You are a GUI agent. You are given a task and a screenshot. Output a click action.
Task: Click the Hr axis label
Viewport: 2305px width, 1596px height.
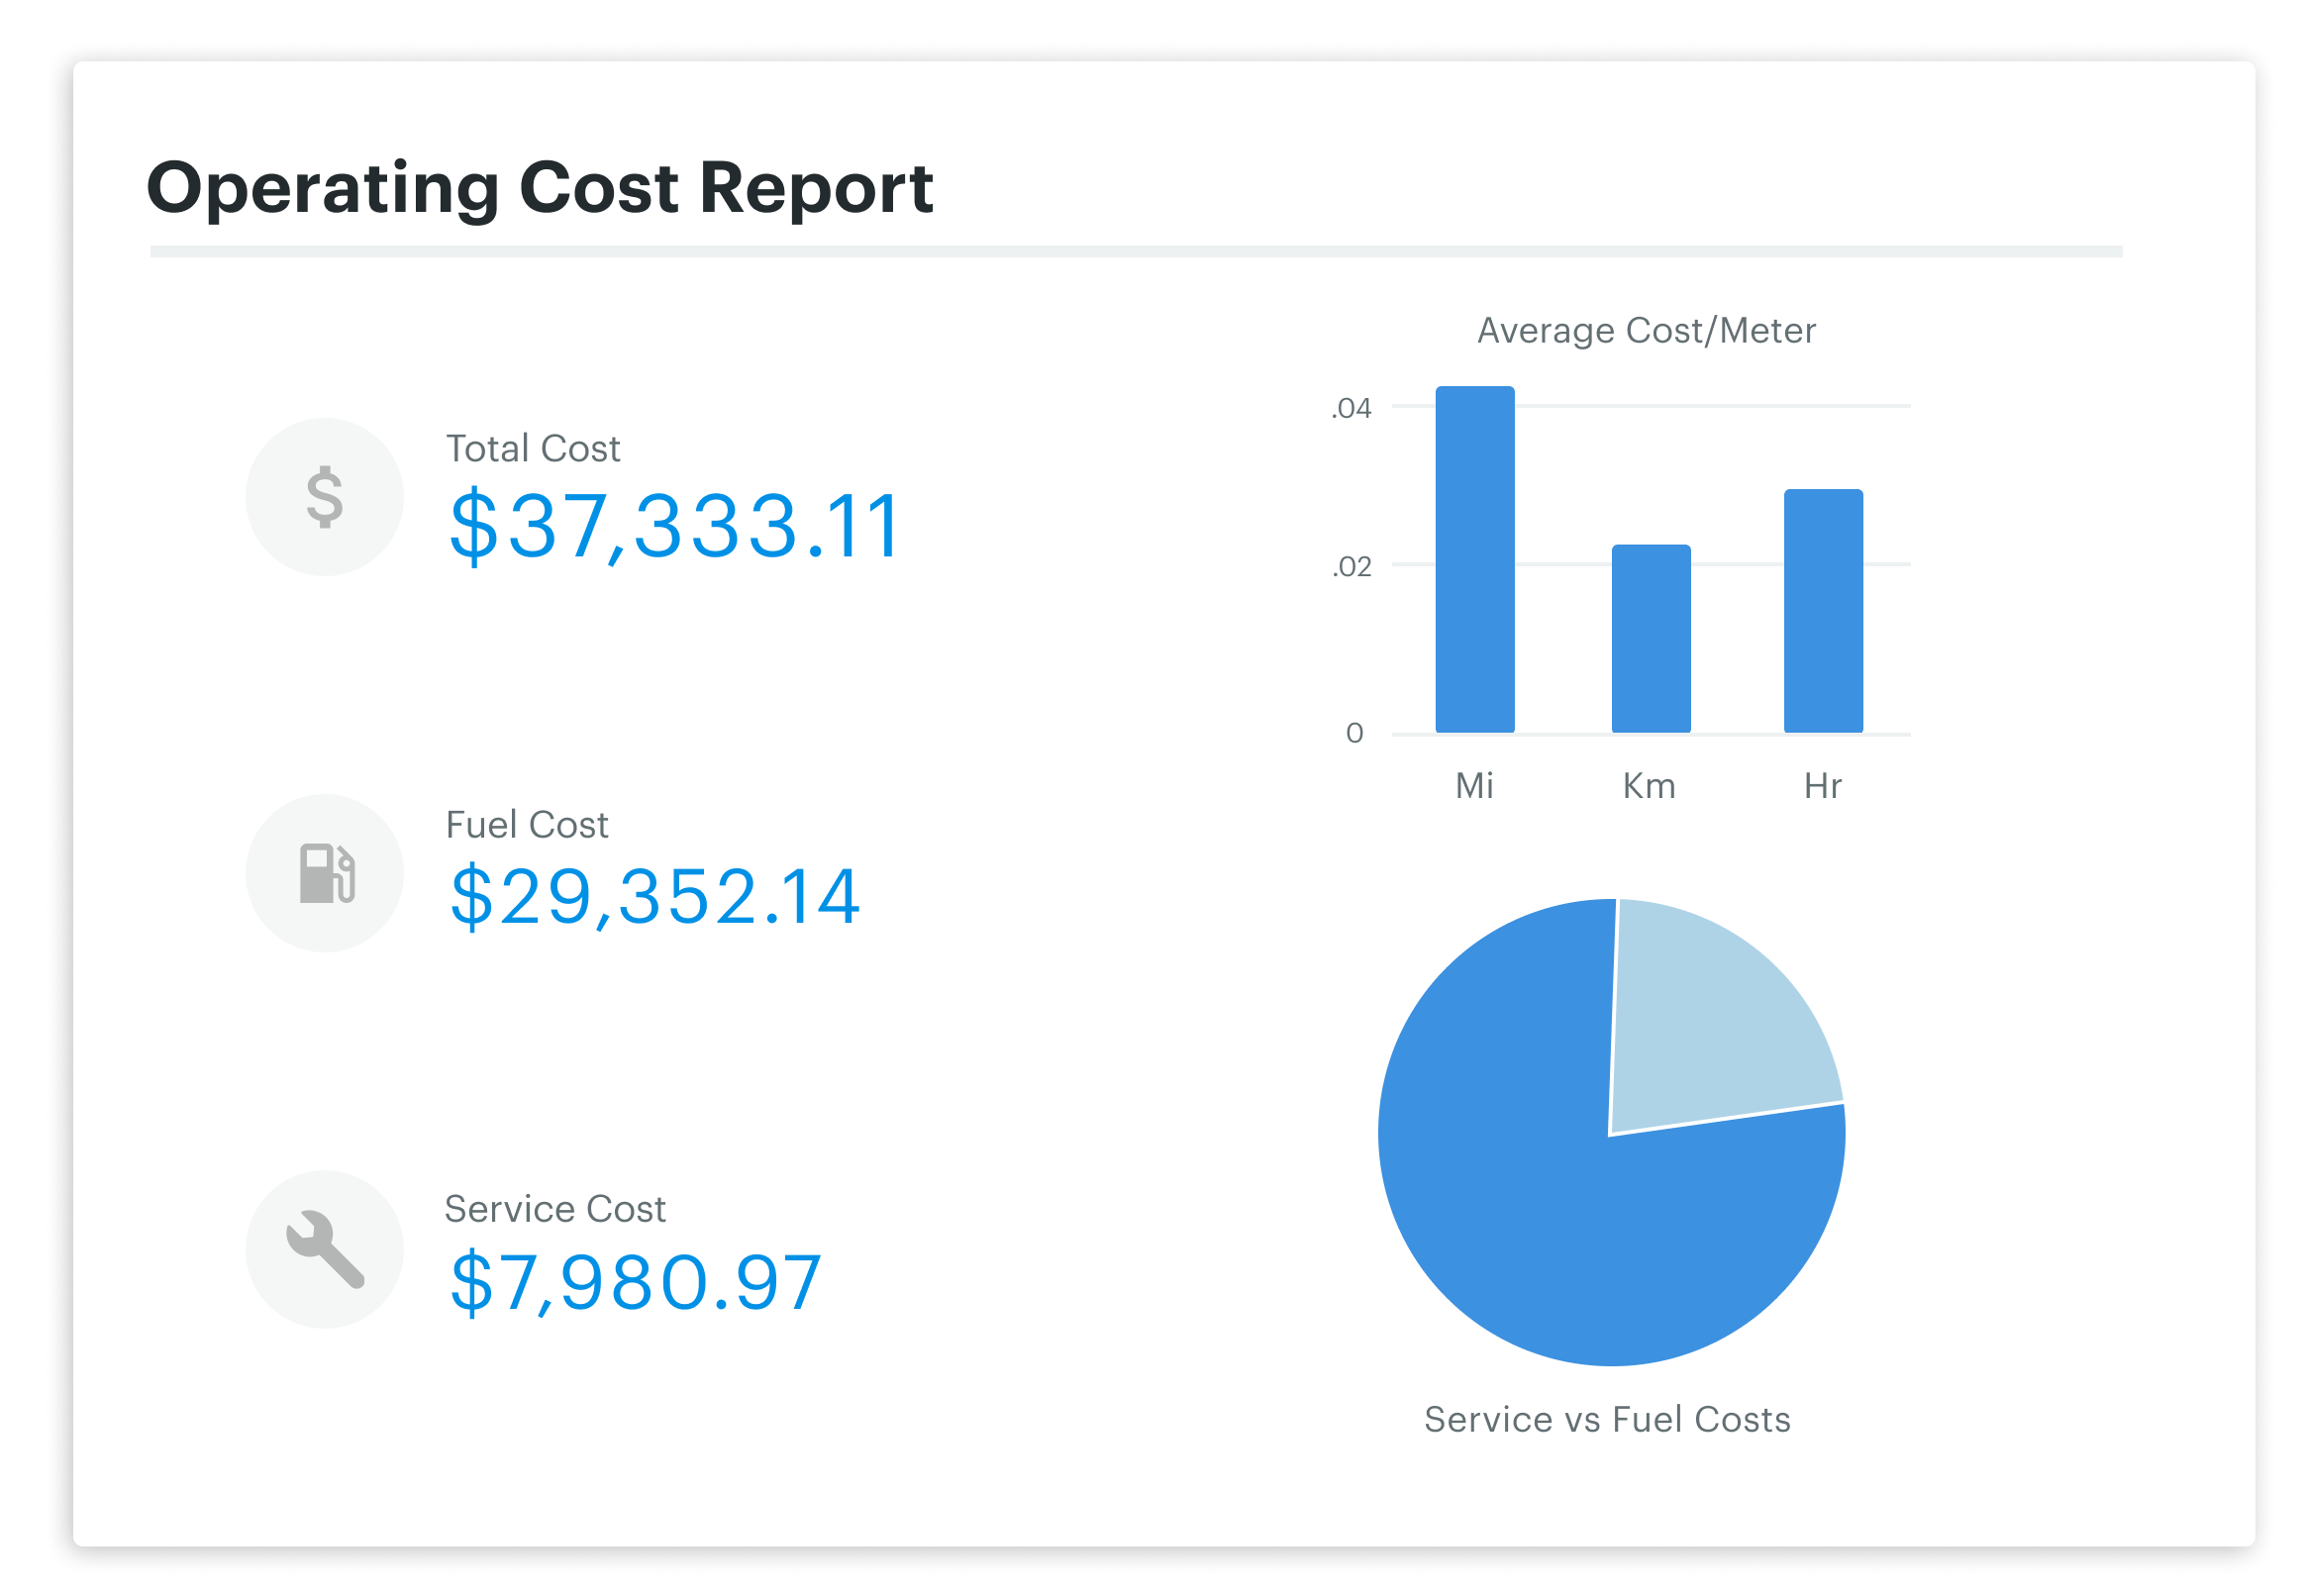[1822, 786]
